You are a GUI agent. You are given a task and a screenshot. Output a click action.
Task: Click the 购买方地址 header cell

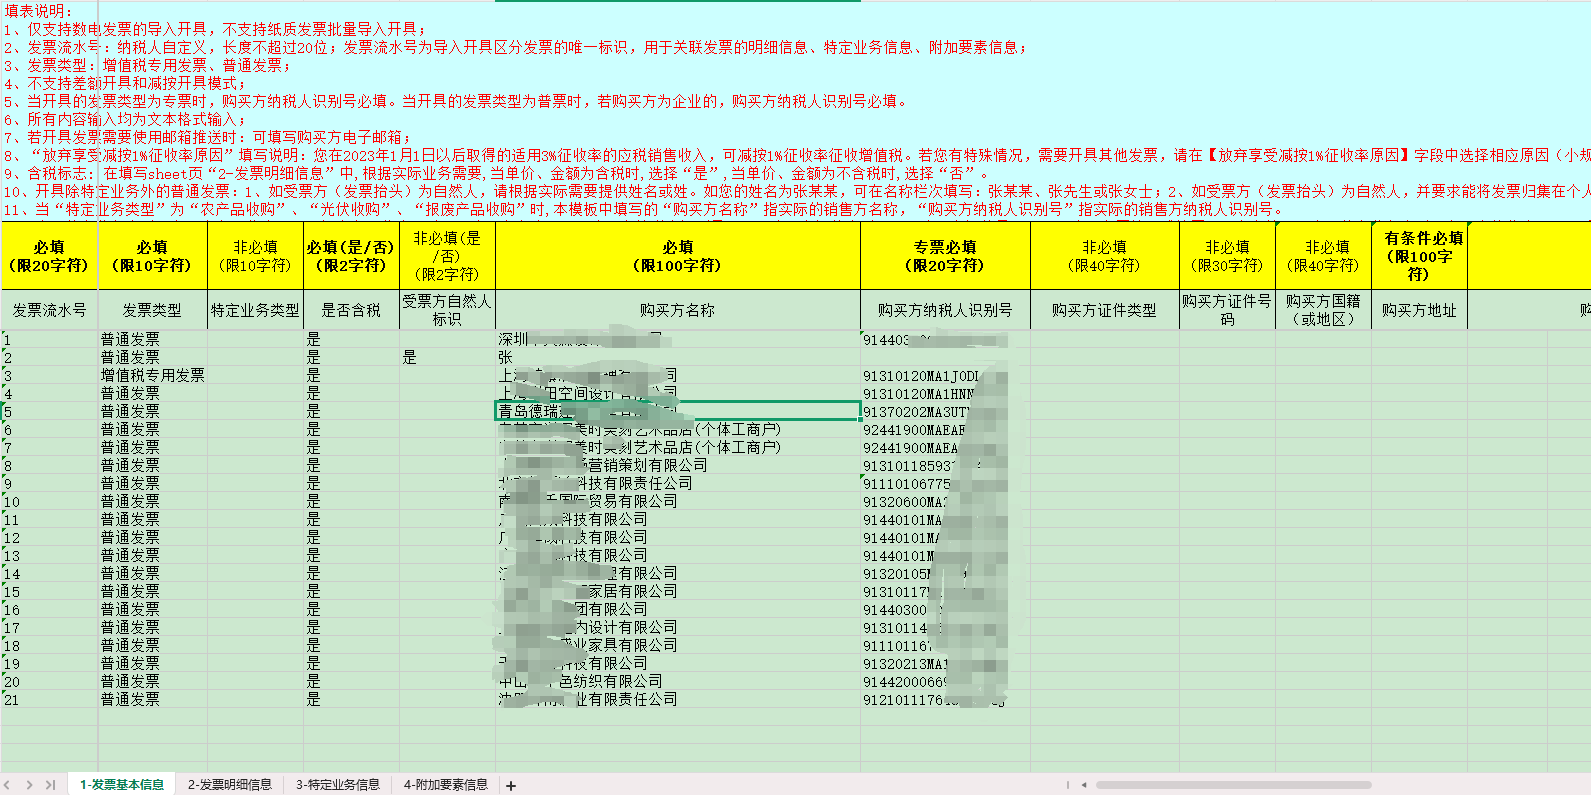(x=1419, y=310)
